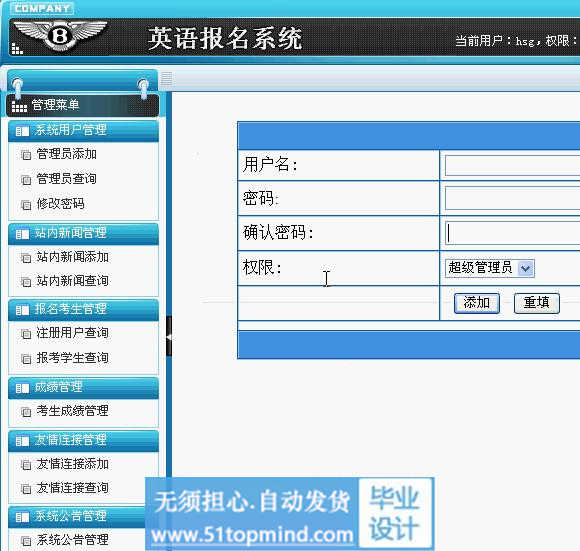Click the icon beside 修改密码
The image size is (580, 551).
pyautogui.click(x=26, y=204)
